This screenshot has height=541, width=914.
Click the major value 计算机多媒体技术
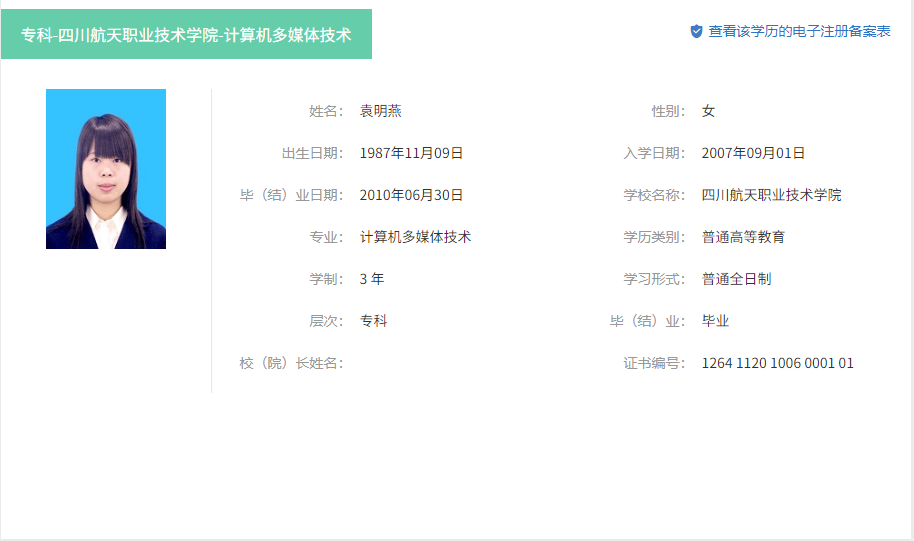tap(415, 237)
